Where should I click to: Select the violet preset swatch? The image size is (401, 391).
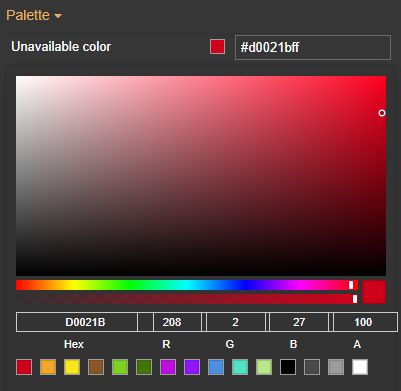tap(192, 367)
